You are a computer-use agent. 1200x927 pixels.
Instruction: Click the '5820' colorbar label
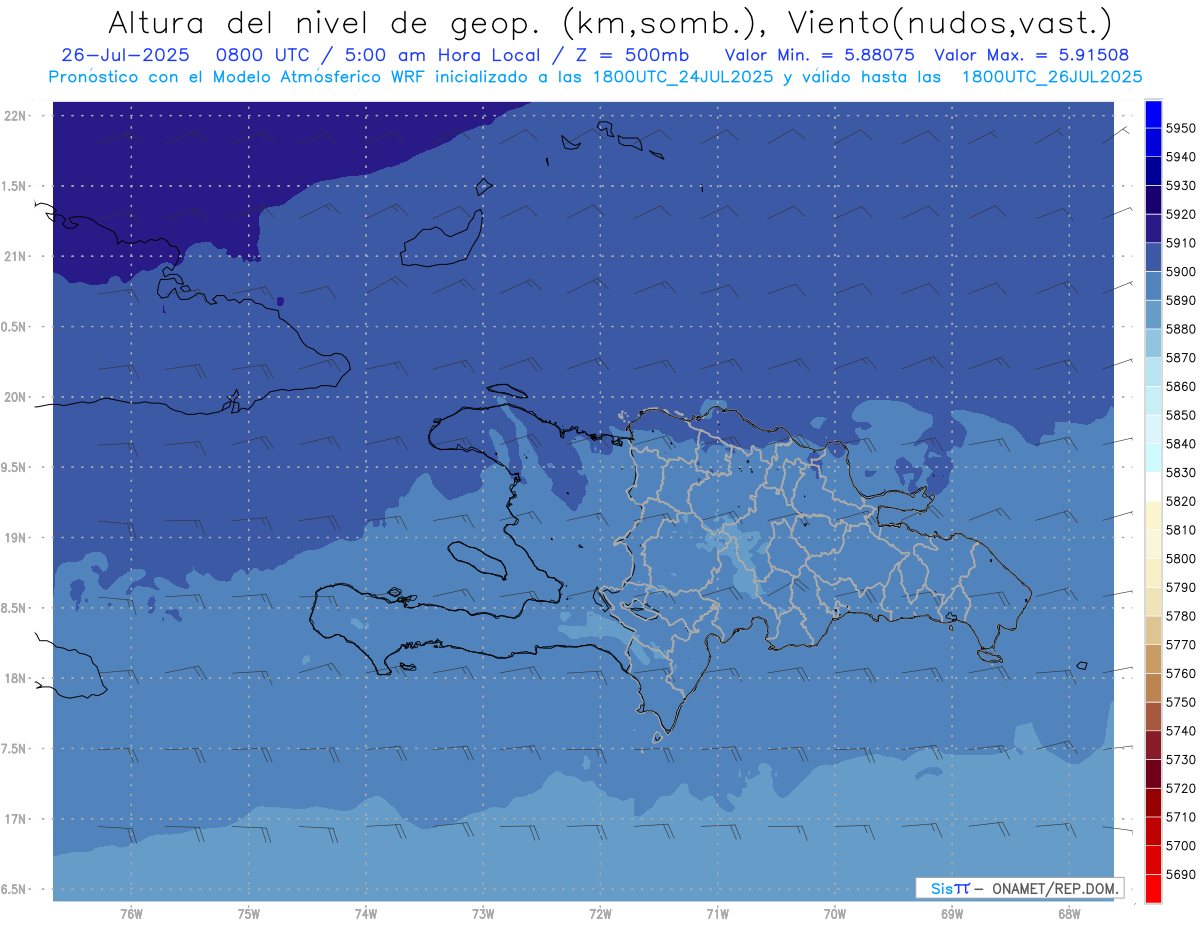(x=1180, y=501)
